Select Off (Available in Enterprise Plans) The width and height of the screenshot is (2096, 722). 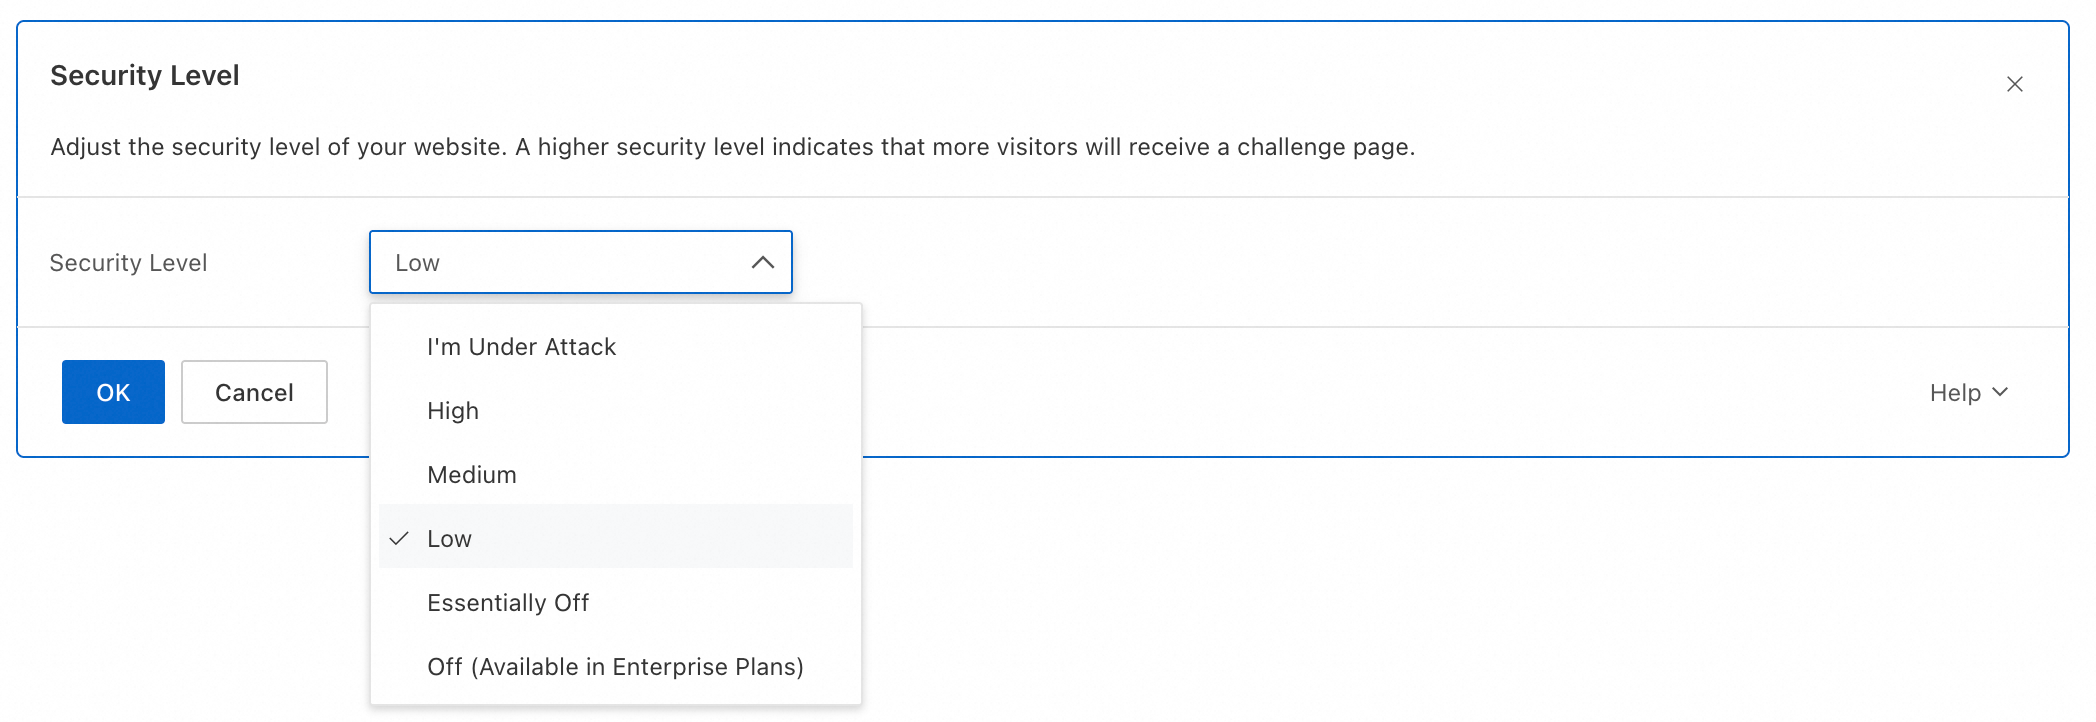pyautogui.click(x=615, y=667)
